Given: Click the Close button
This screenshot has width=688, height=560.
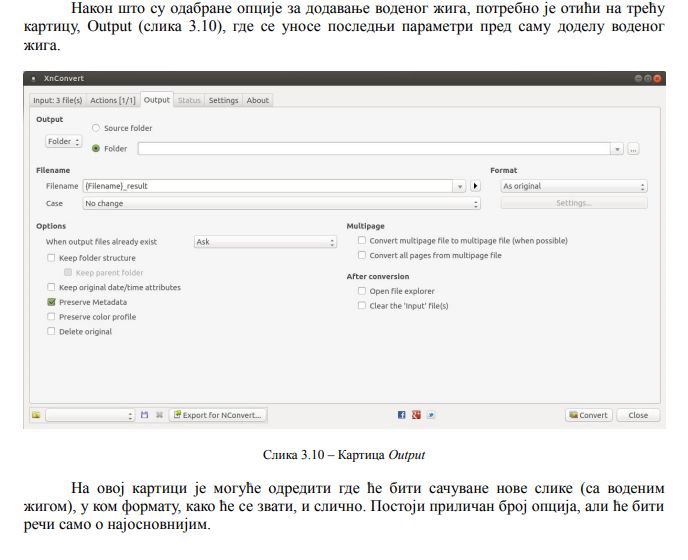Looking at the screenshot, I should [x=638, y=415].
